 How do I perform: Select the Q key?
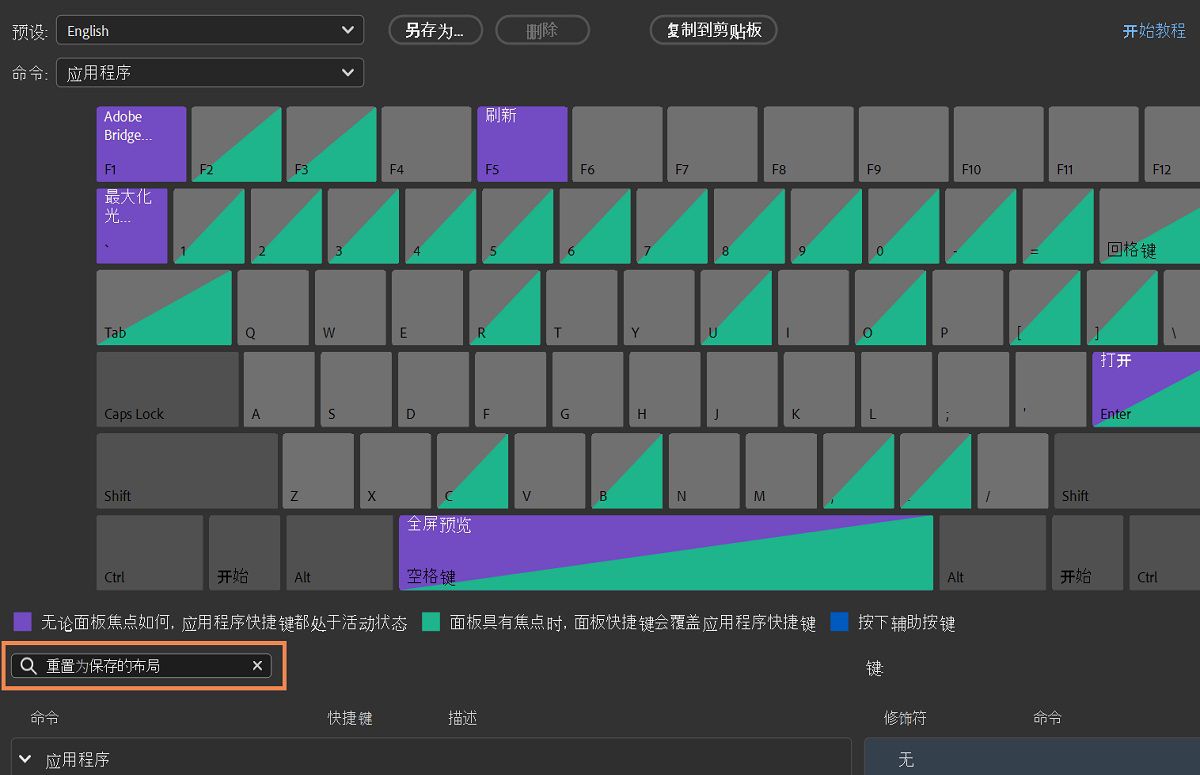273,308
